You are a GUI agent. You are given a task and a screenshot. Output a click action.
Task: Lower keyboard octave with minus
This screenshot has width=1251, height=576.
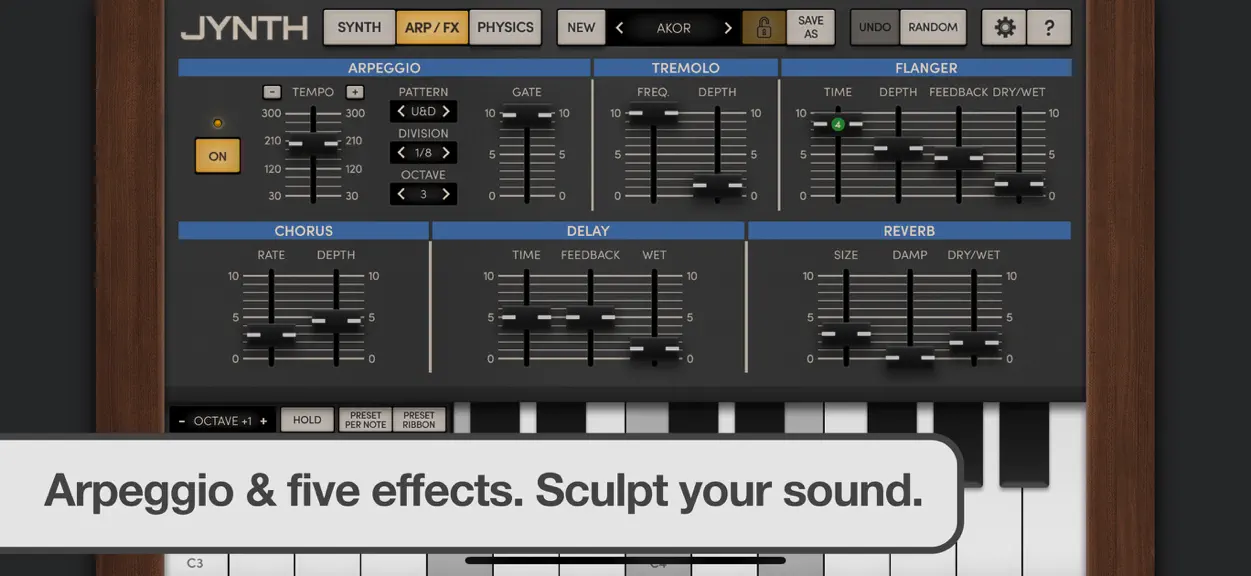(x=181, y=421)
